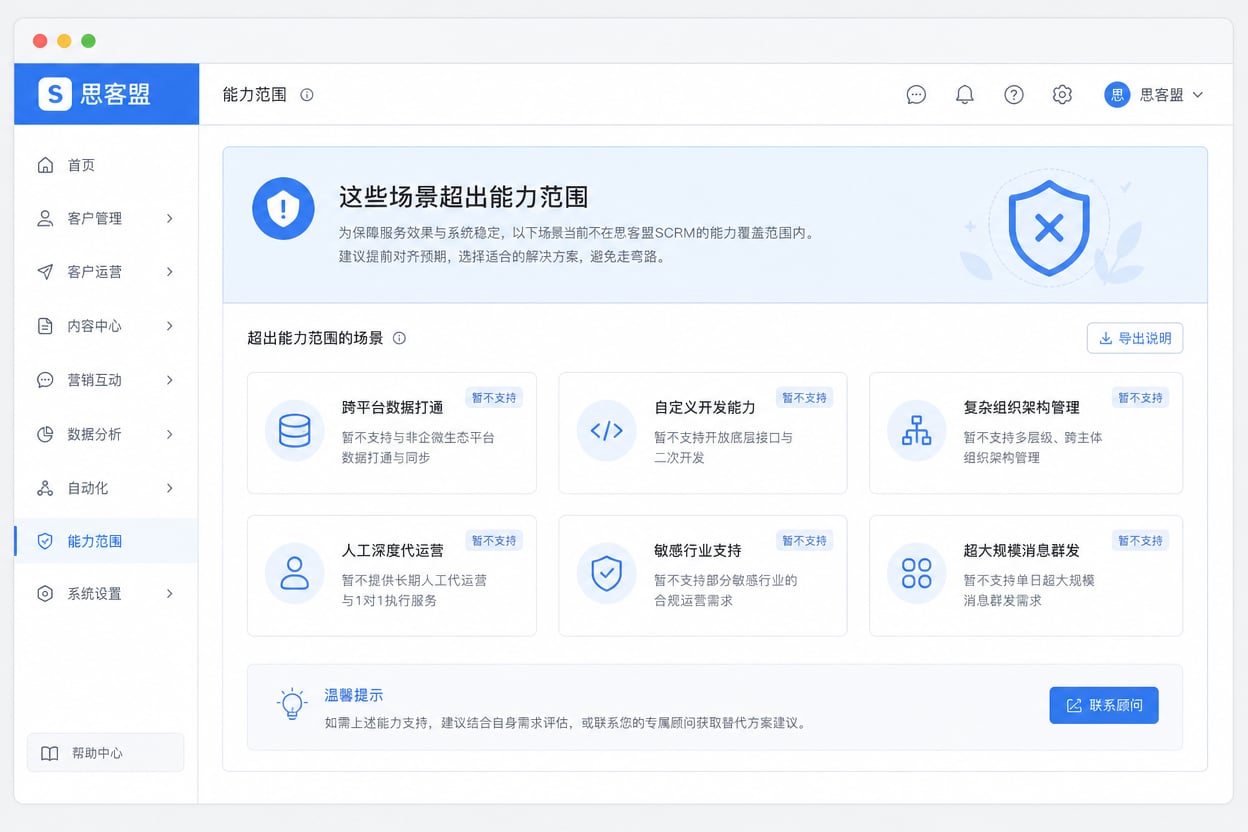The image size is (1248, 832).
Task: Click the 思客盟 logo icon in sidebar
Action: point(55,94)
